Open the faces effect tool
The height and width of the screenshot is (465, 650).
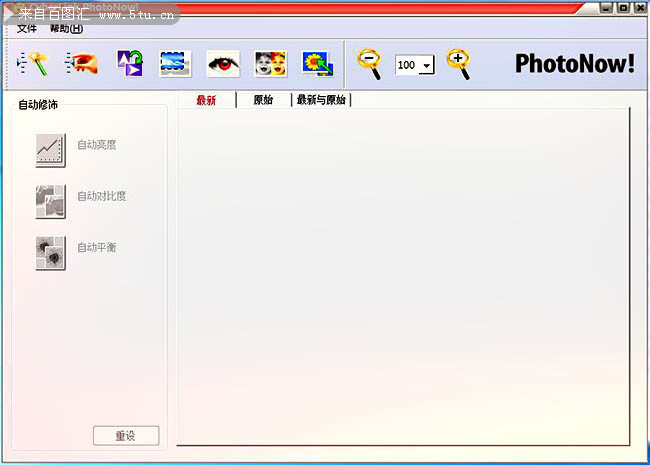point(270,64)
